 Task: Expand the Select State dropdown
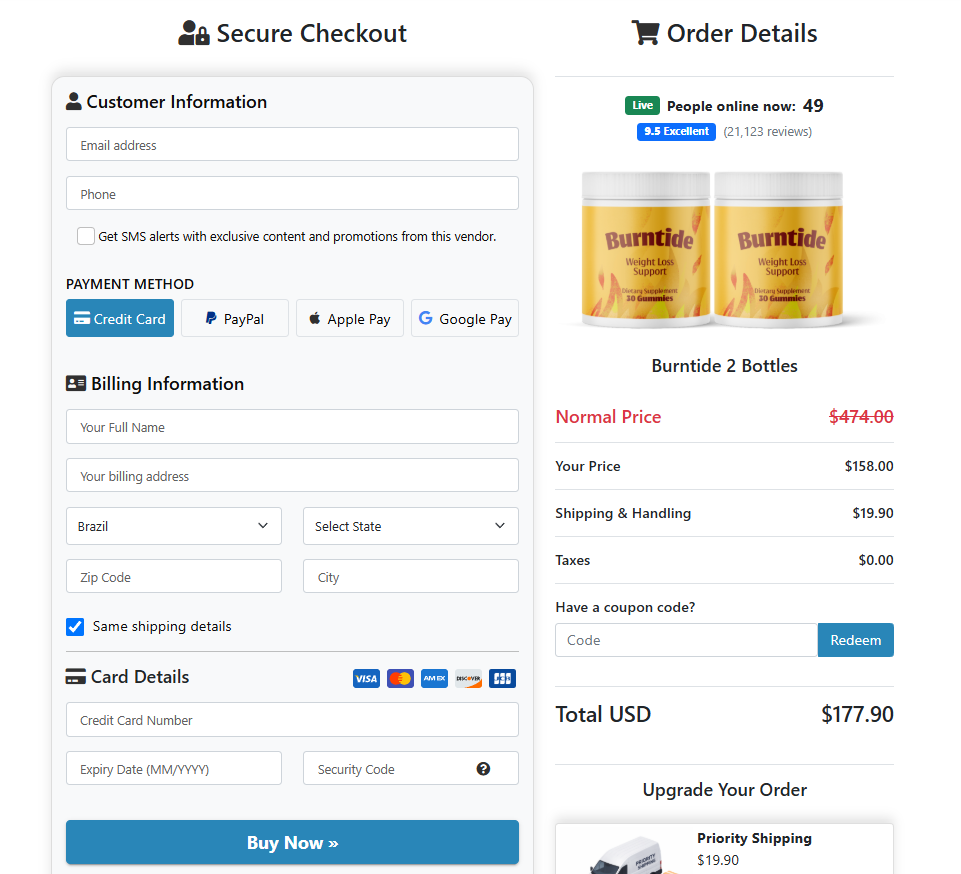click(411, 526)
